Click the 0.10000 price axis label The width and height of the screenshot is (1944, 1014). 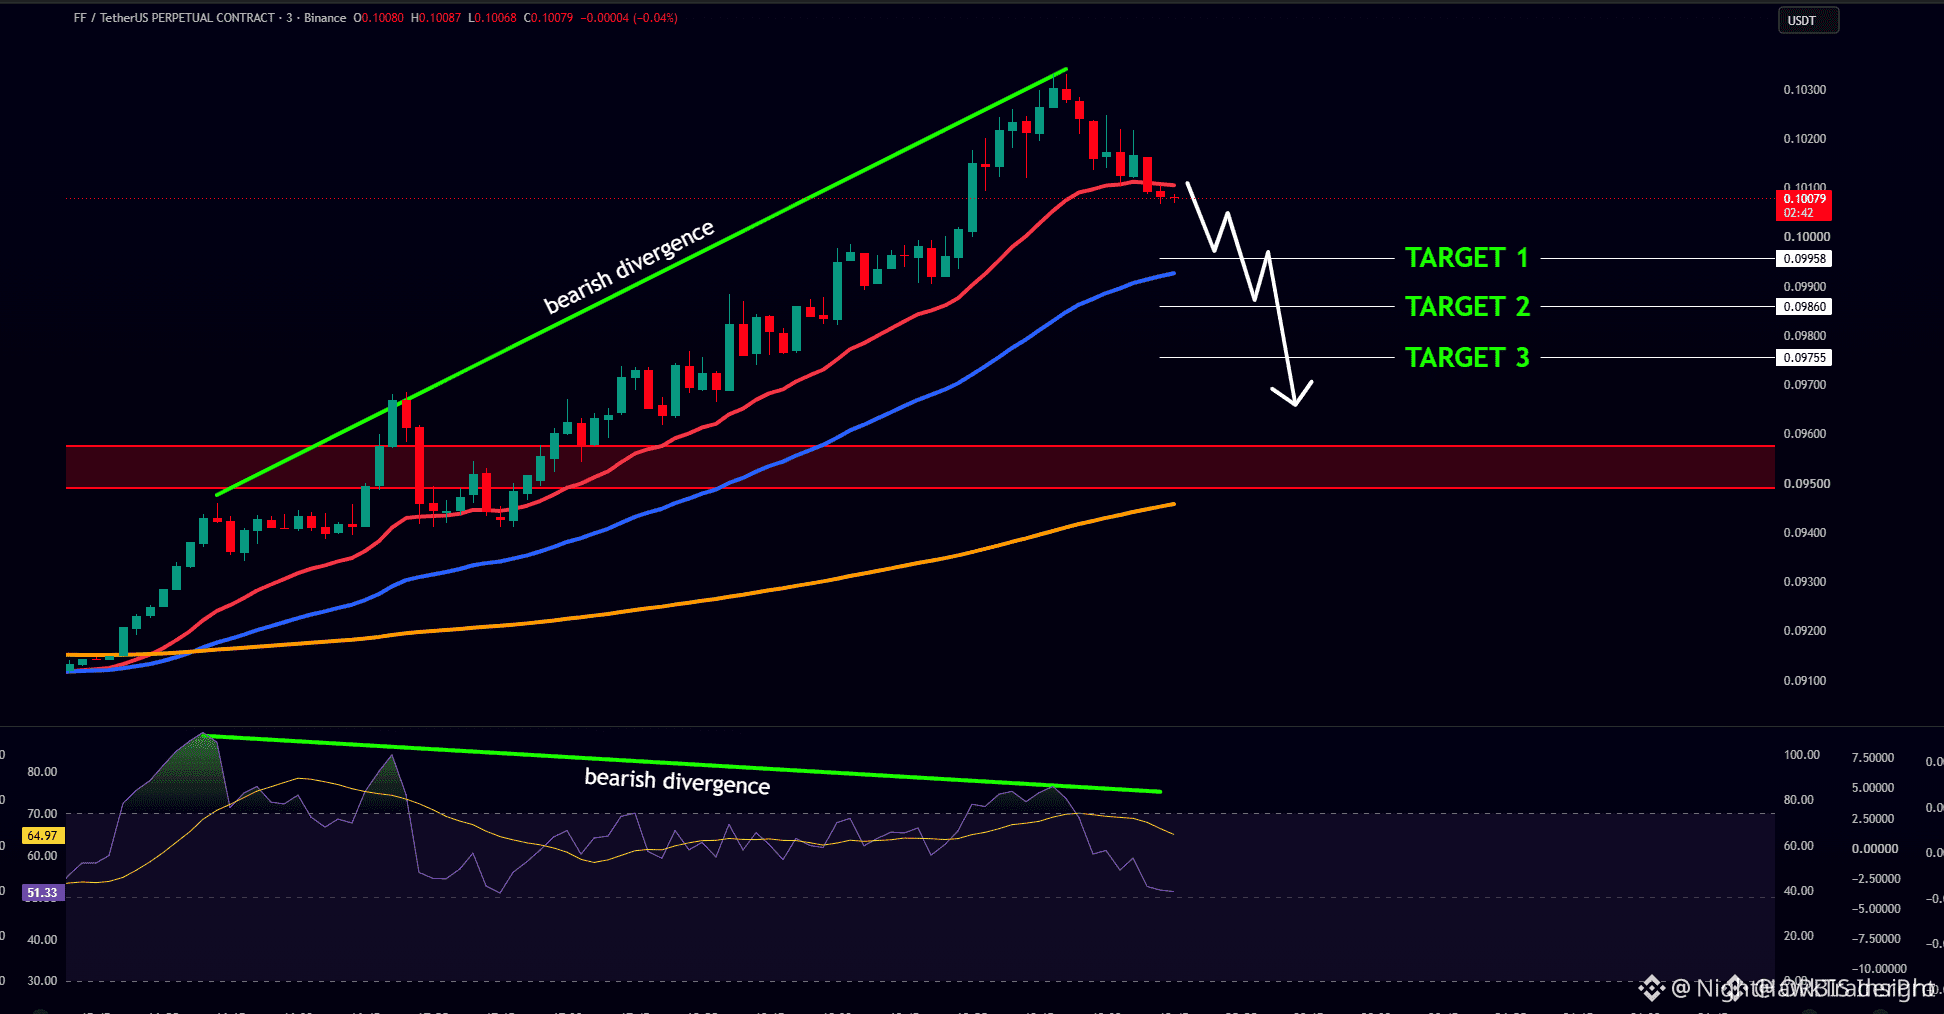pyautogui.click(x=1806, y=237)
